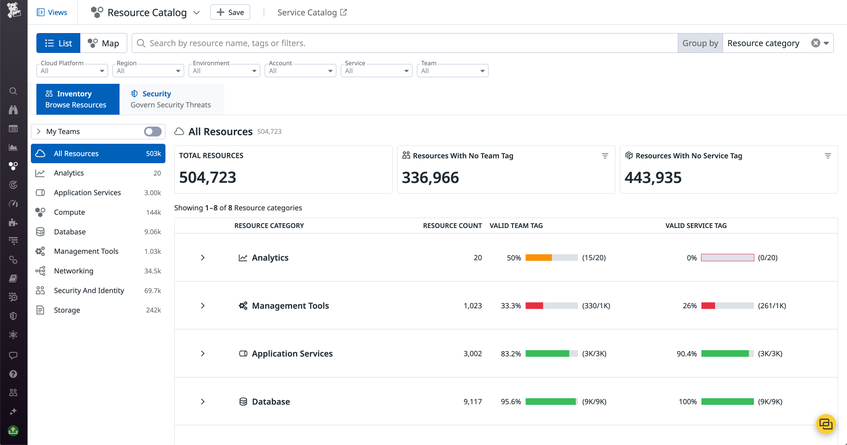This screenshot has height=445, width=847.
Task: Focus the resource search input field
Action: (405, 43)
